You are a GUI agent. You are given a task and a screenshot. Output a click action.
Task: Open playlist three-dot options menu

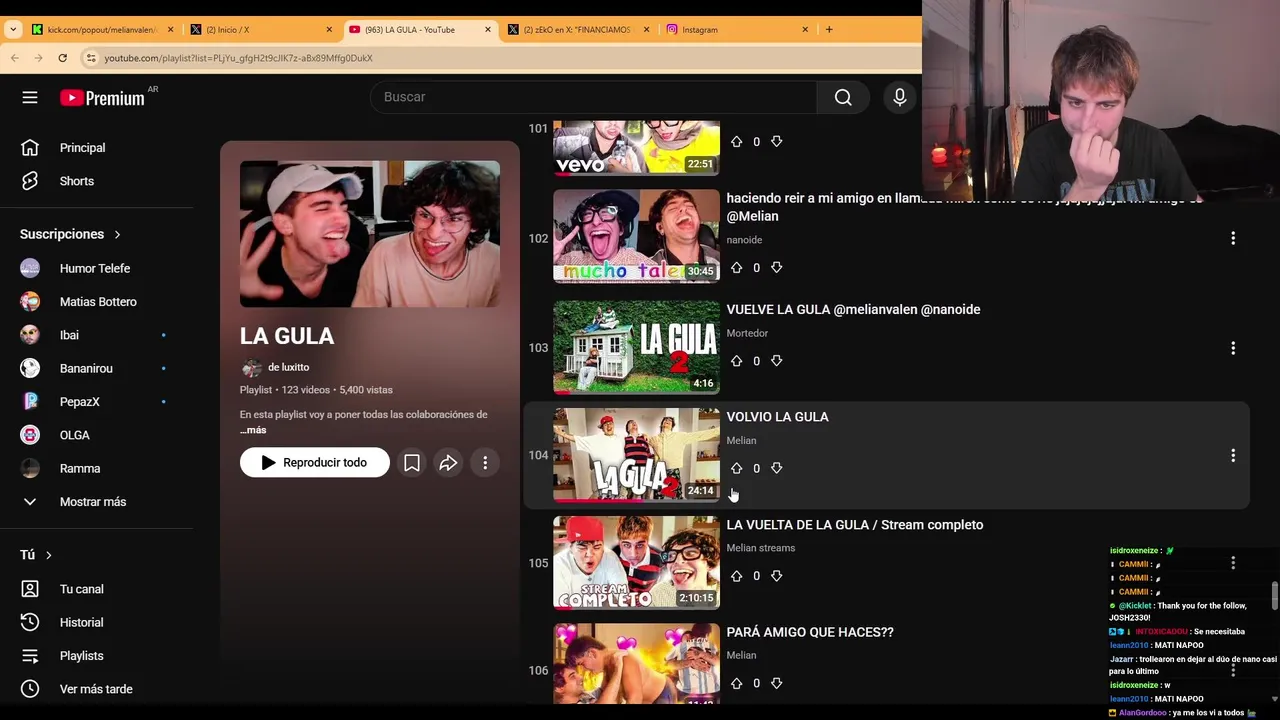tap(485, 463)
